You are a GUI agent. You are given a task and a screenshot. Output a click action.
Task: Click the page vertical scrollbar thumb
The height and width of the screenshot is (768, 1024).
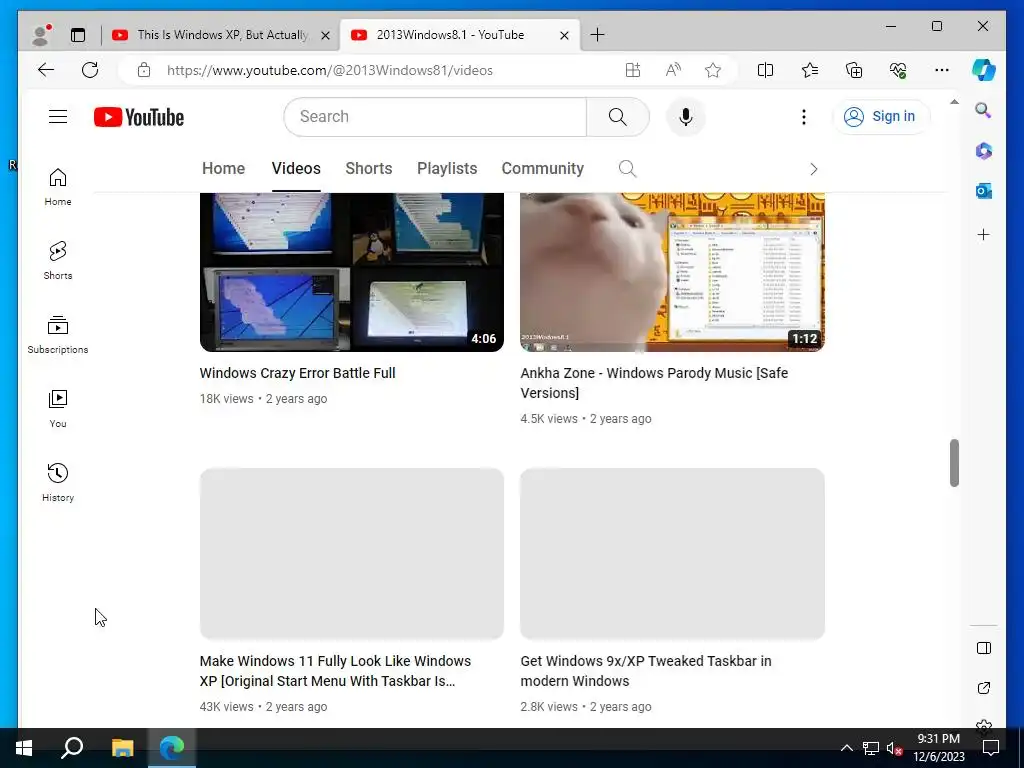point(954,463)
